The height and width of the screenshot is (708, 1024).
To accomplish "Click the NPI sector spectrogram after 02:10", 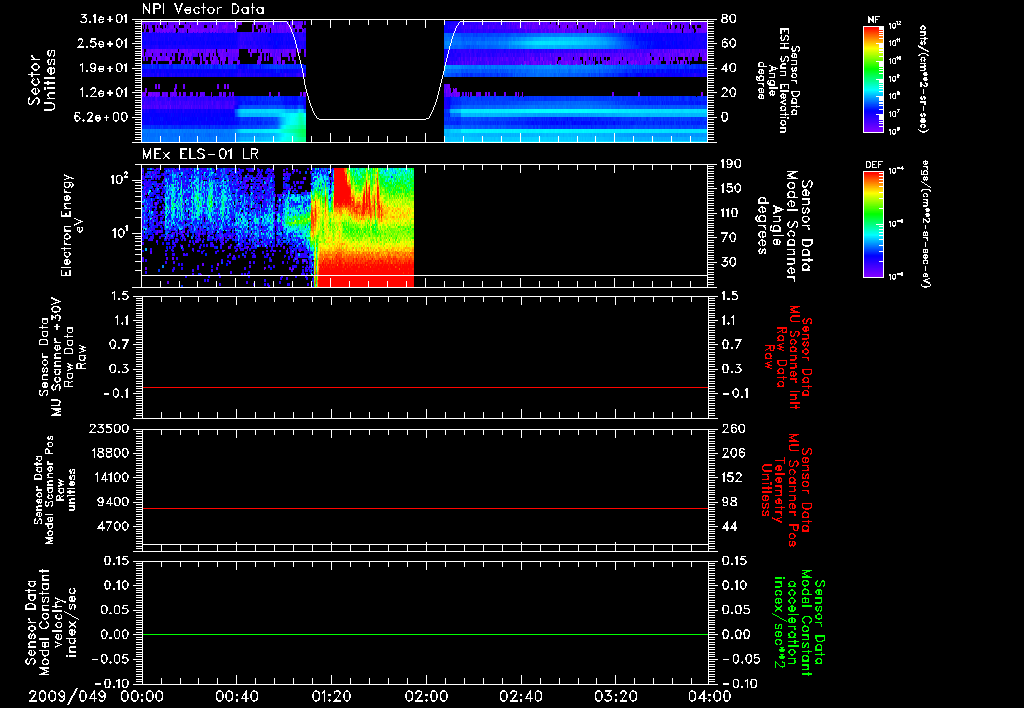I will (576, 81).
